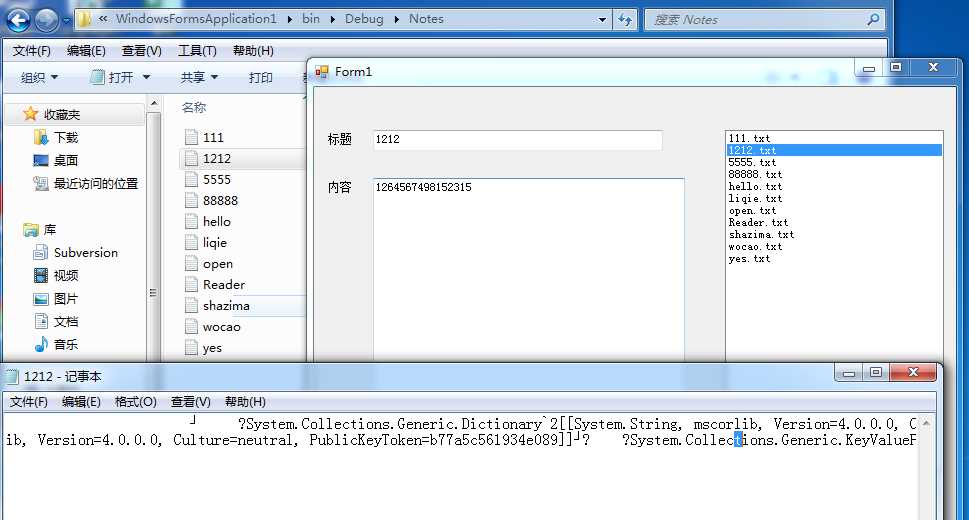This screenshot has width=969, height=520.
Task: Open the recent locations dropdown next to forward arrow
Action: 66,20
